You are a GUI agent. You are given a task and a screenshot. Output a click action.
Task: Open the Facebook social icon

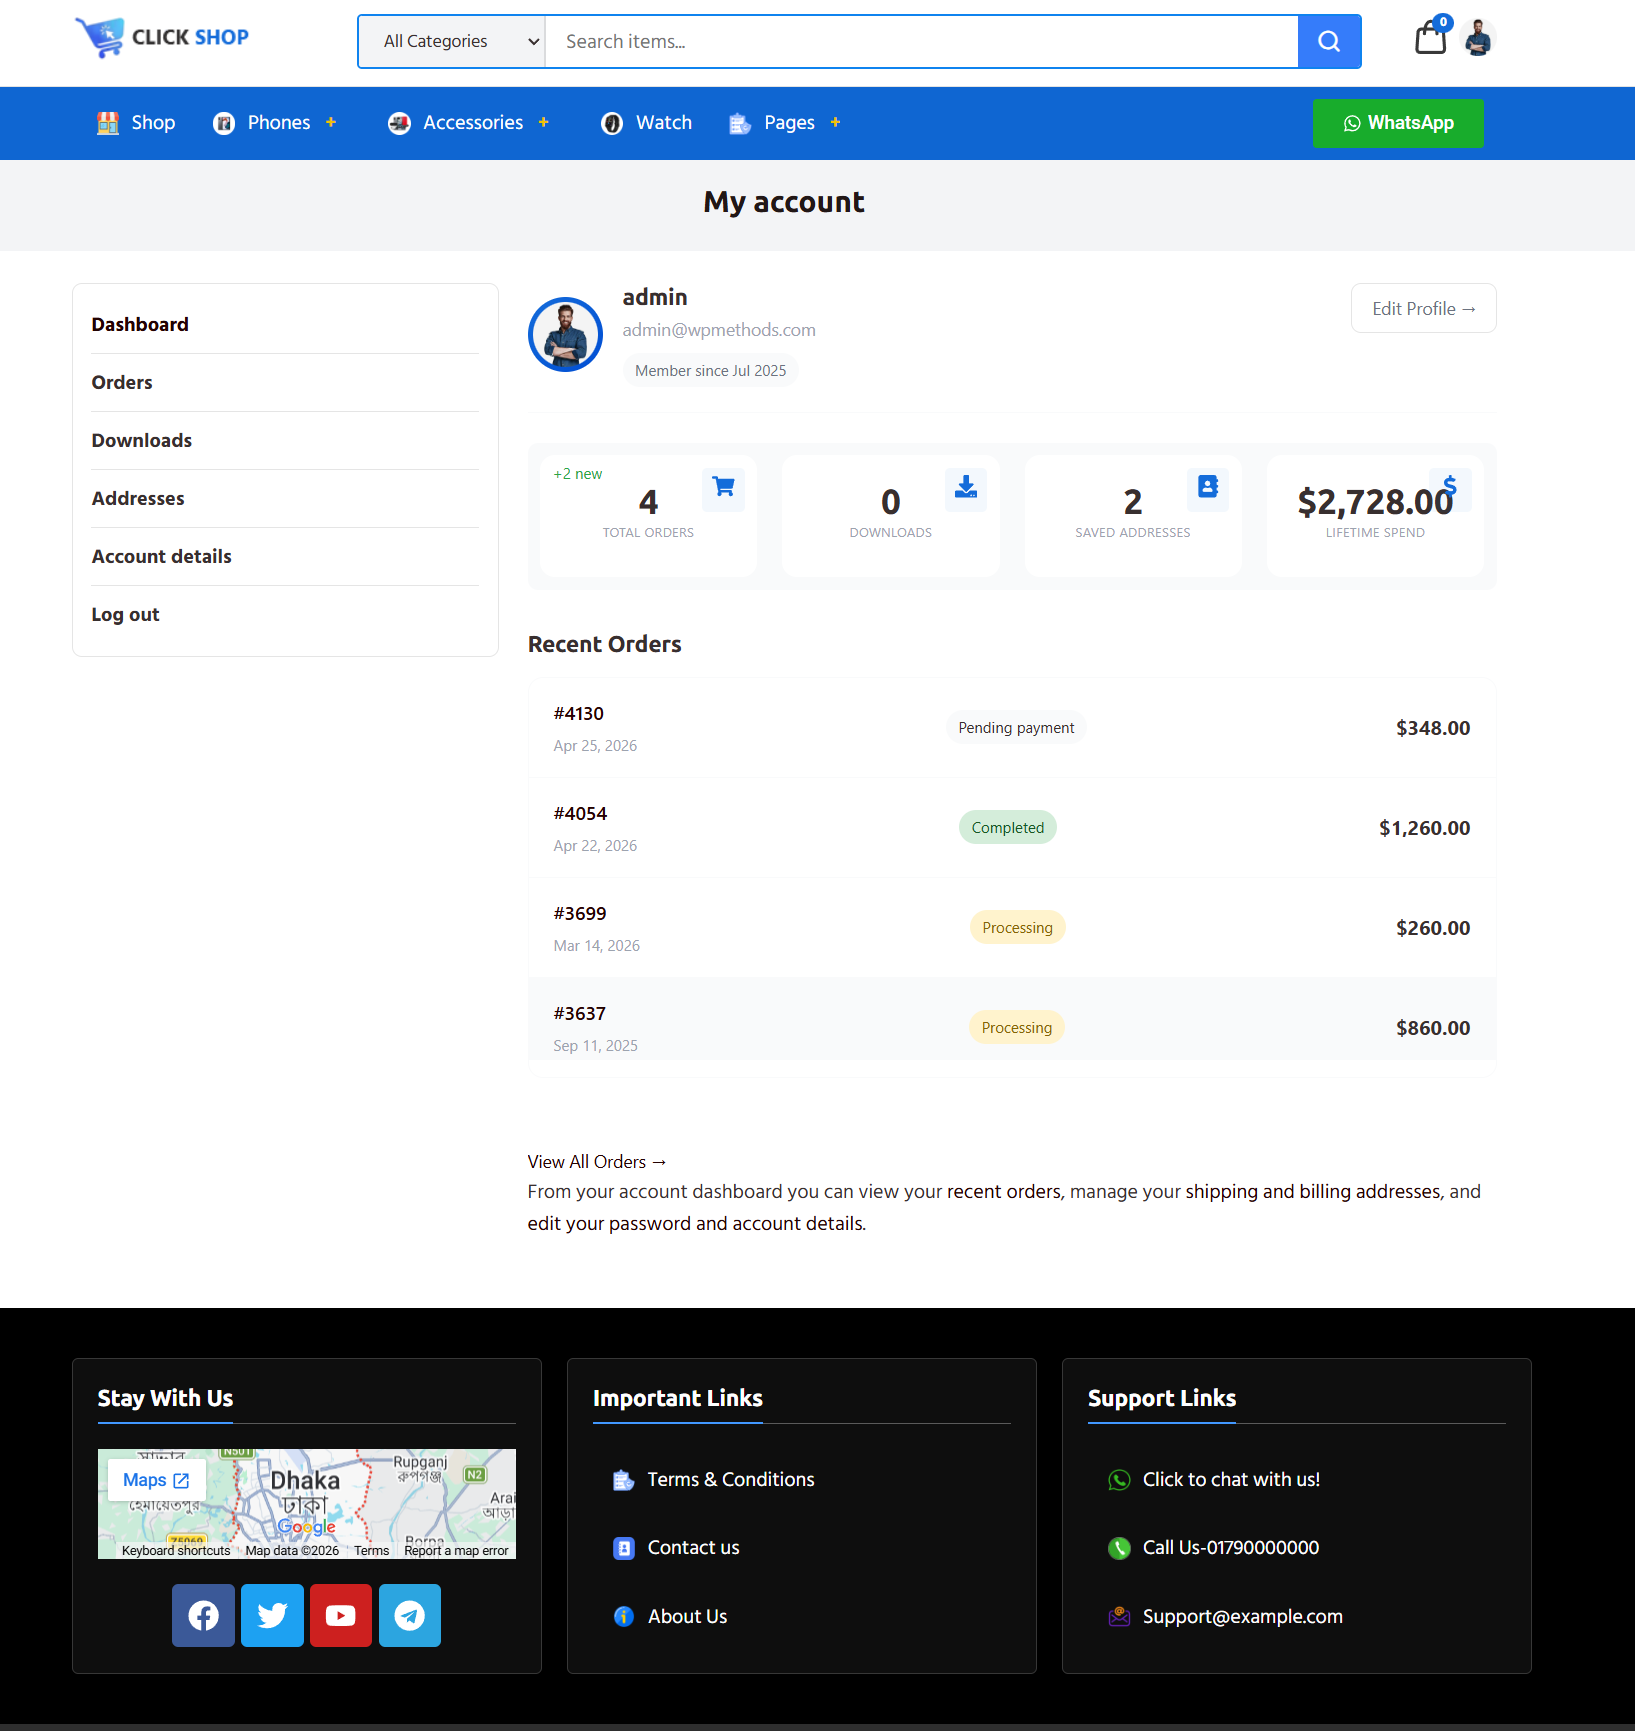tap(203, 1615)
